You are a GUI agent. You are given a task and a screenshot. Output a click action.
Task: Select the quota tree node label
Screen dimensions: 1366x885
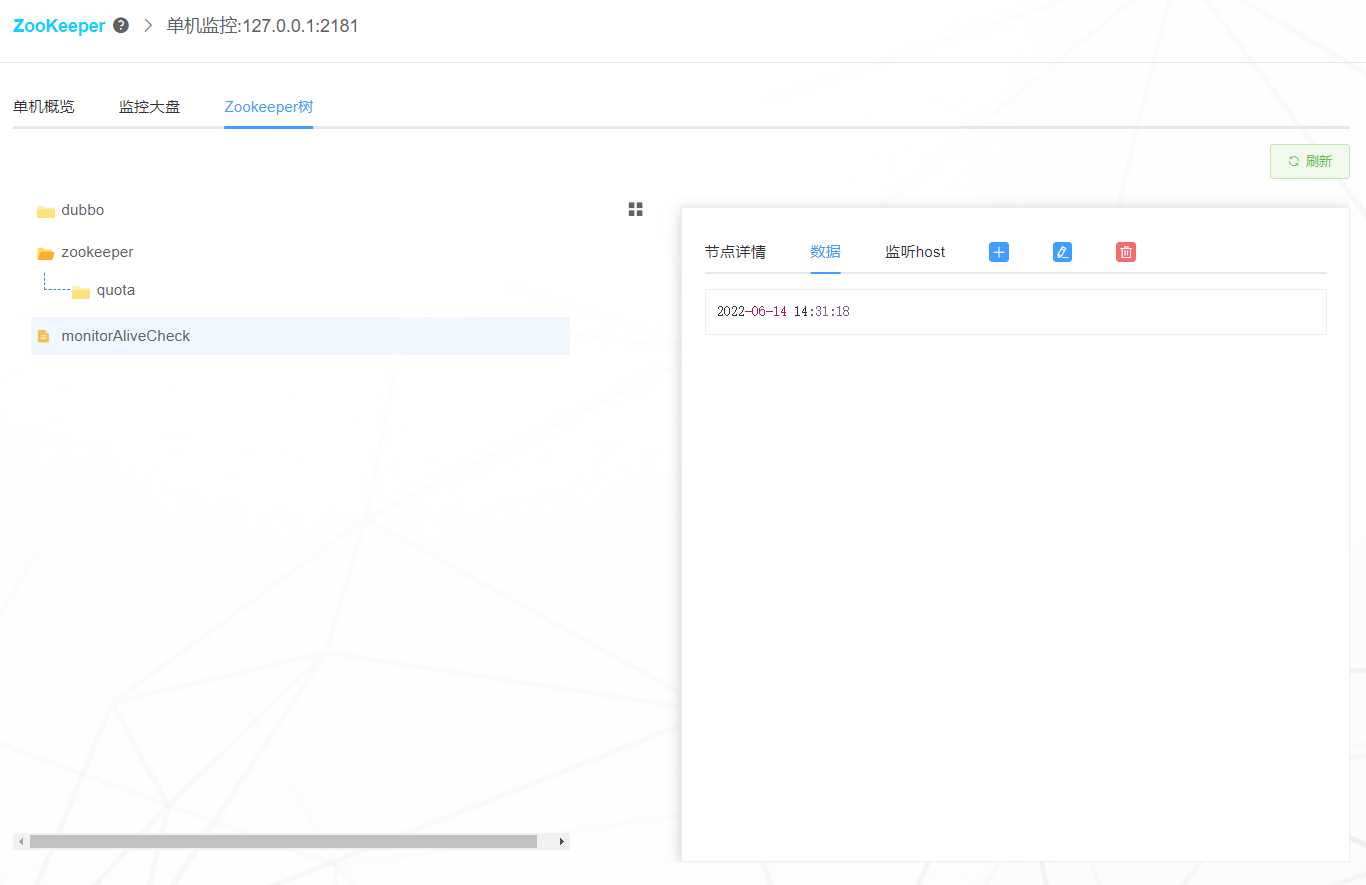(x=116, y=290)
